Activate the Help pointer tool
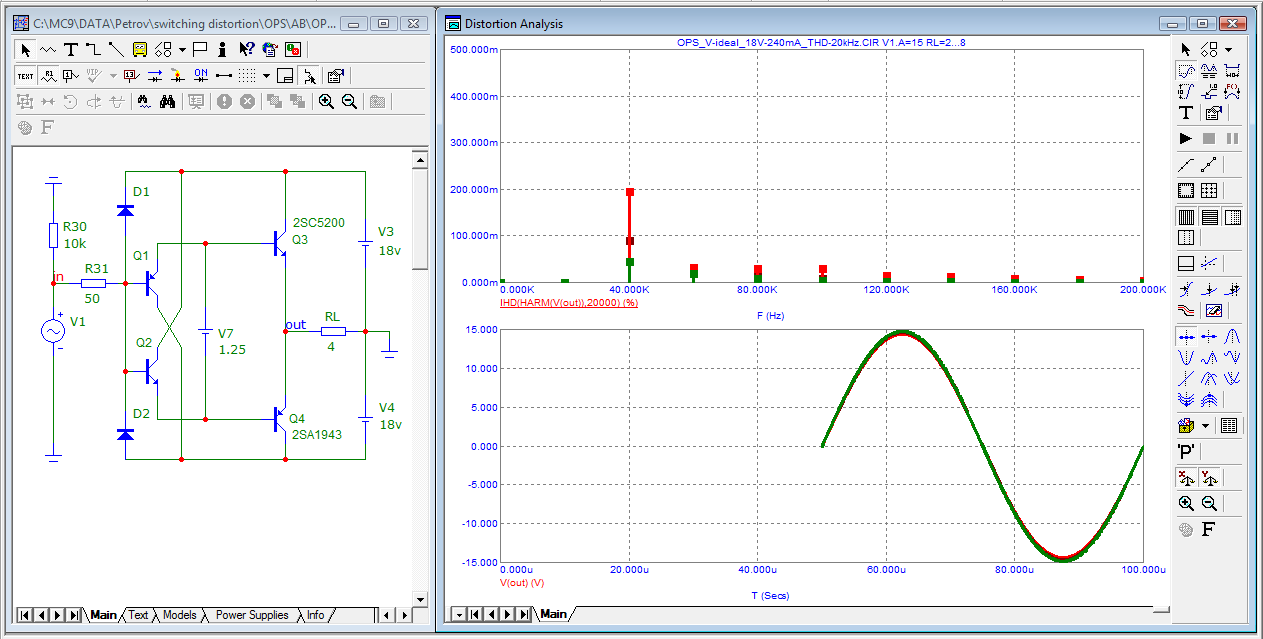Viewport: 1263px width, 639px height. click(x=246, y=49)
